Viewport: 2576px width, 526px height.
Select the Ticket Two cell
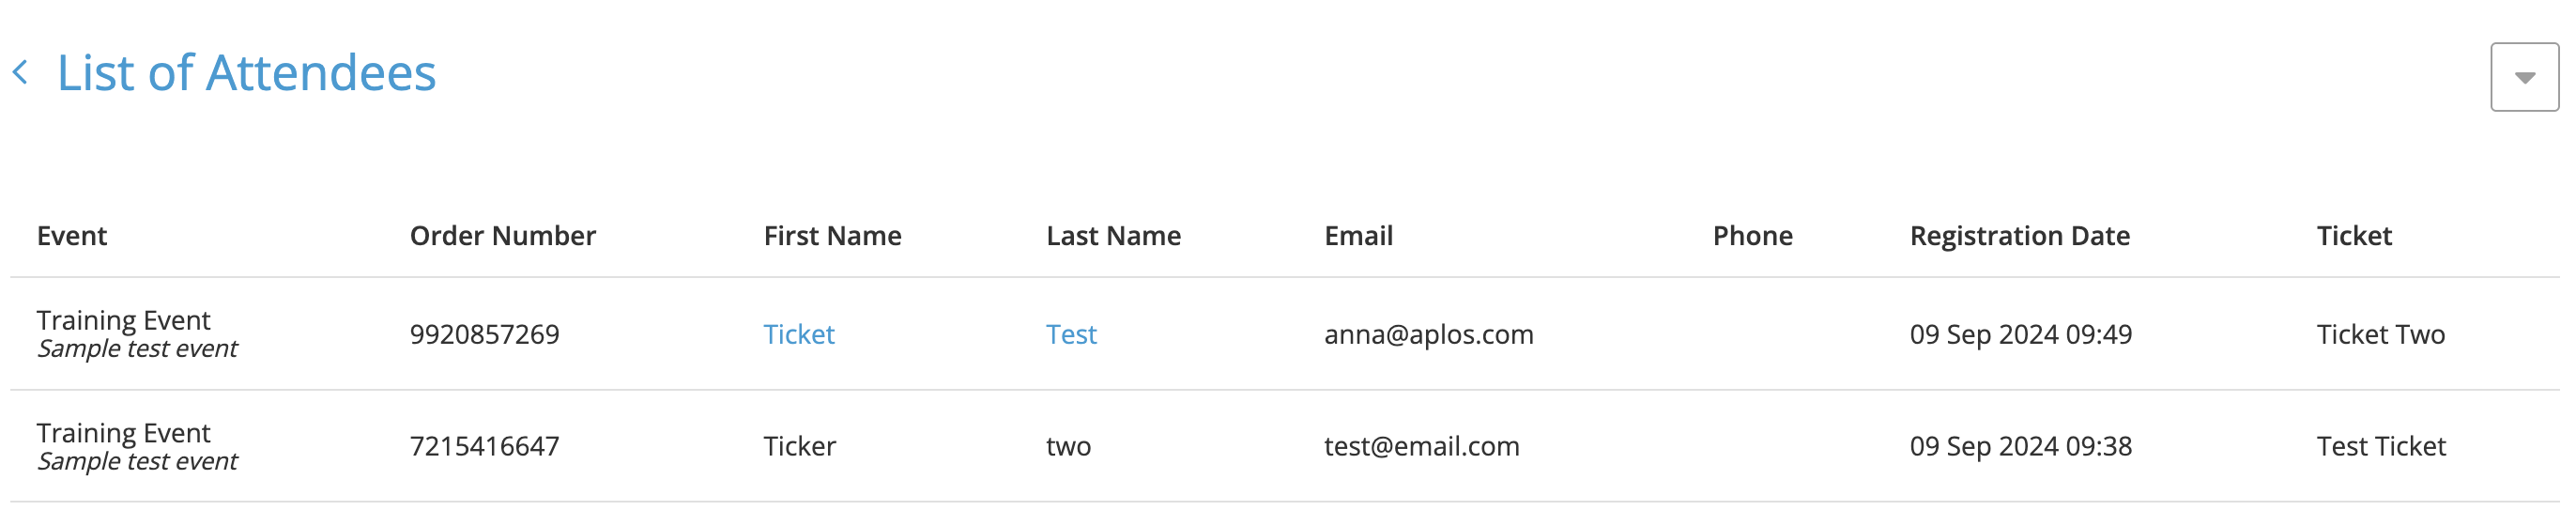(2380, 334)
